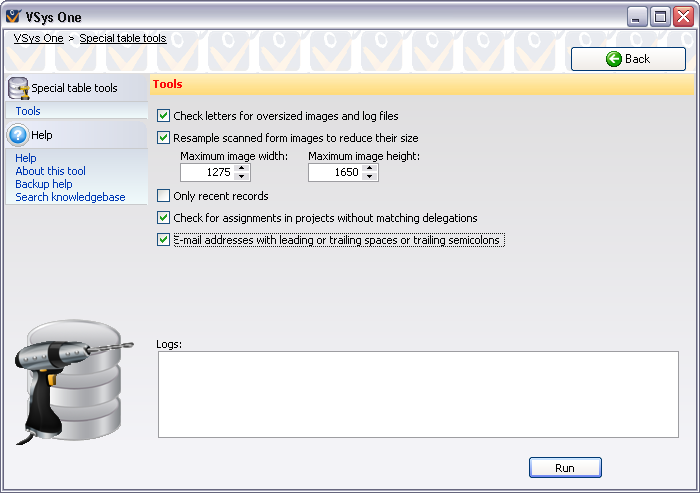700x493 pixels.
Task: Click inside the Logs text area
Action: pos(418,394)
